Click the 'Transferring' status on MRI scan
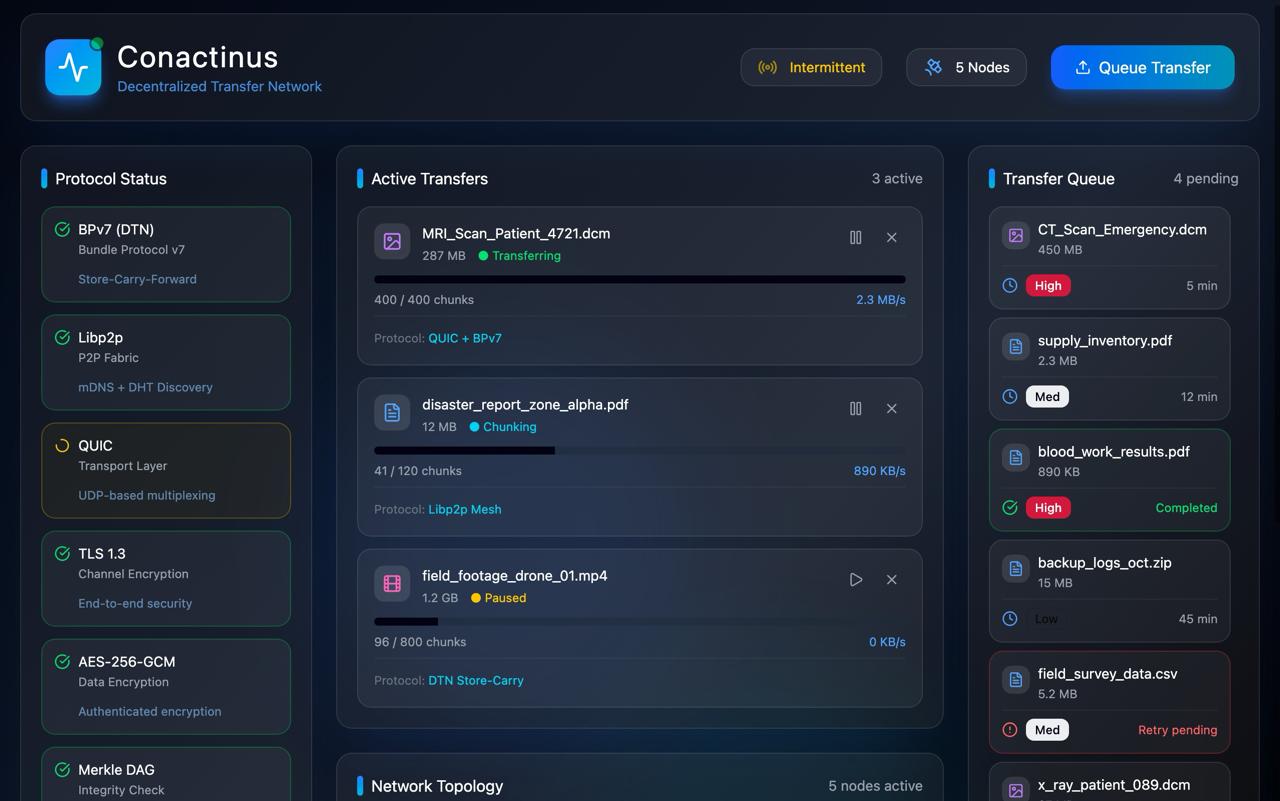The height and width of the screenshot is (801, 1280). pos(519,256)
